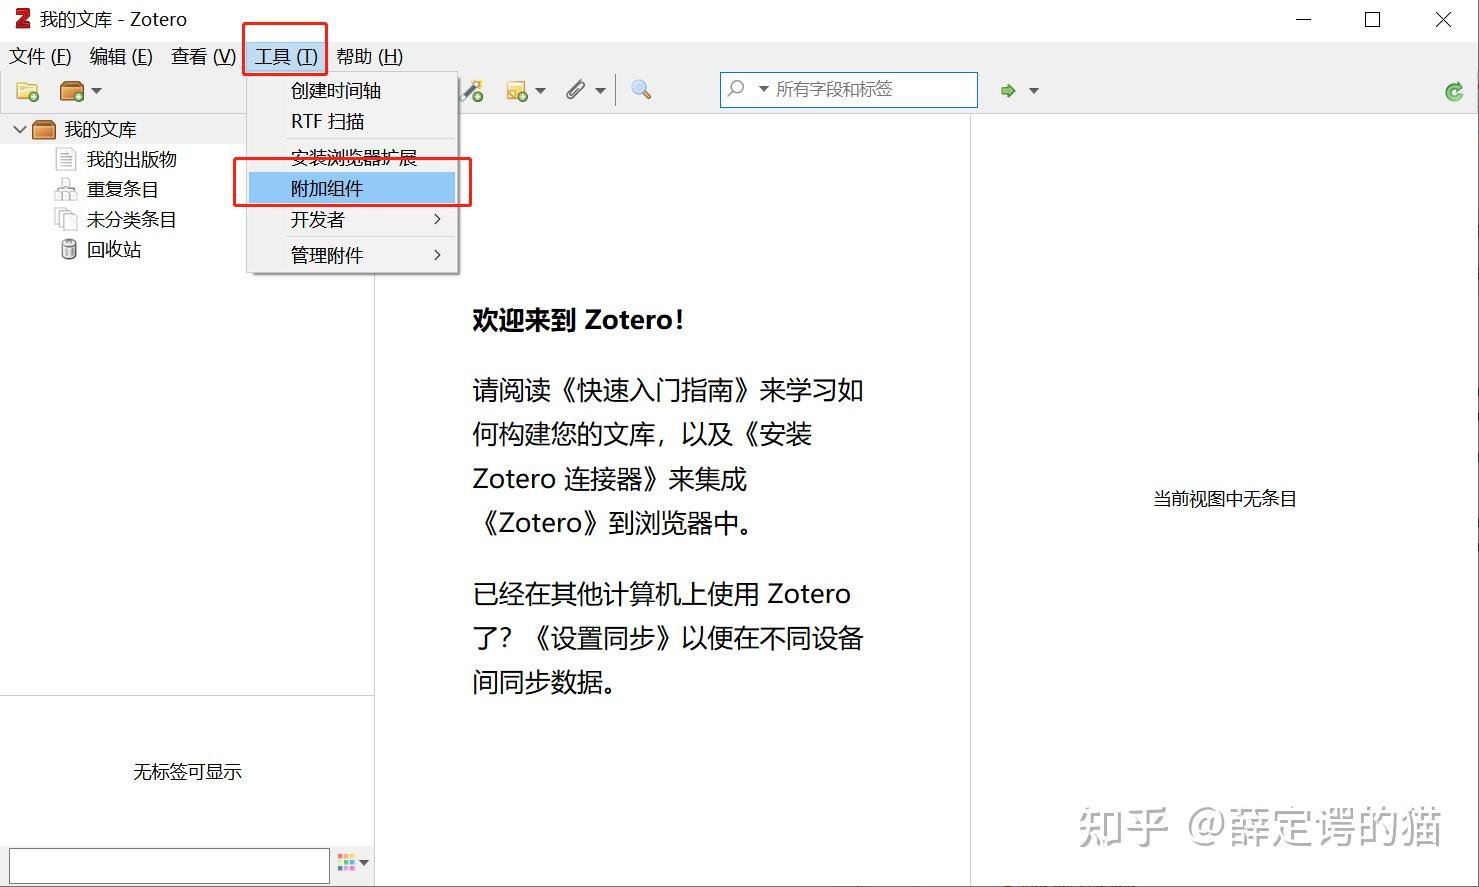Open Advanced Search with magnifier icon
This screenshot has width=1479, height=887.
point(640,90)
